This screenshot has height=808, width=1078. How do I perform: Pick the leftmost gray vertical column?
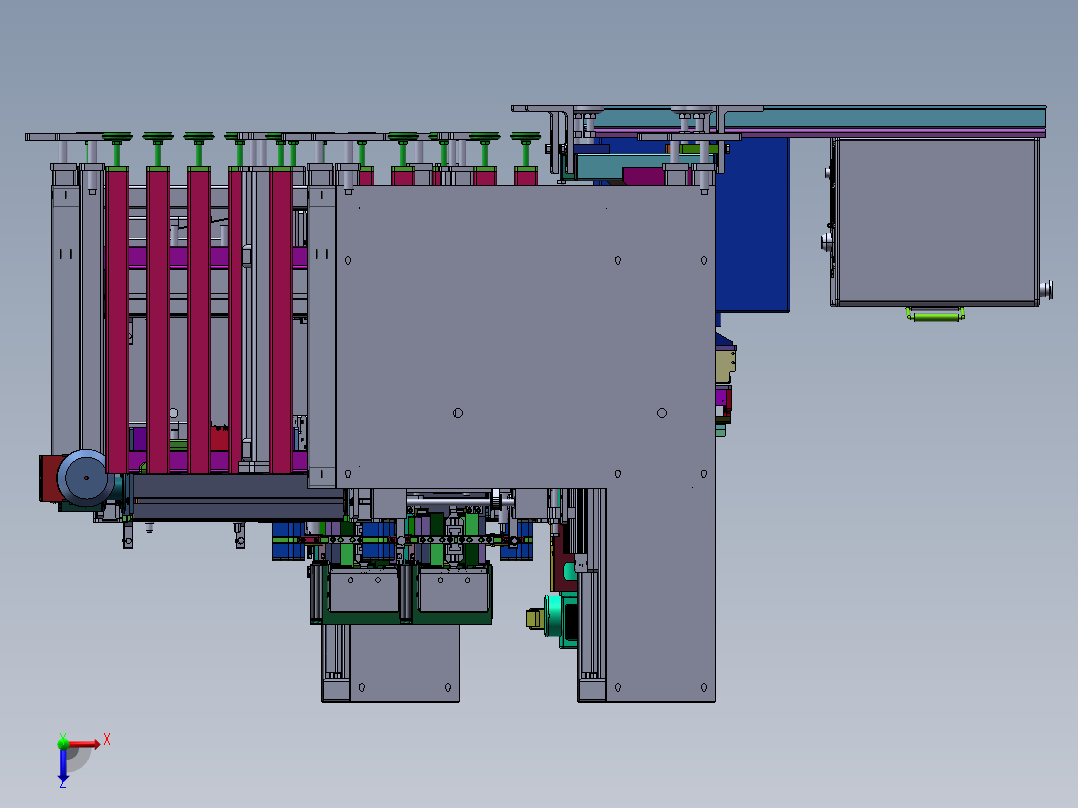(65, 300)
